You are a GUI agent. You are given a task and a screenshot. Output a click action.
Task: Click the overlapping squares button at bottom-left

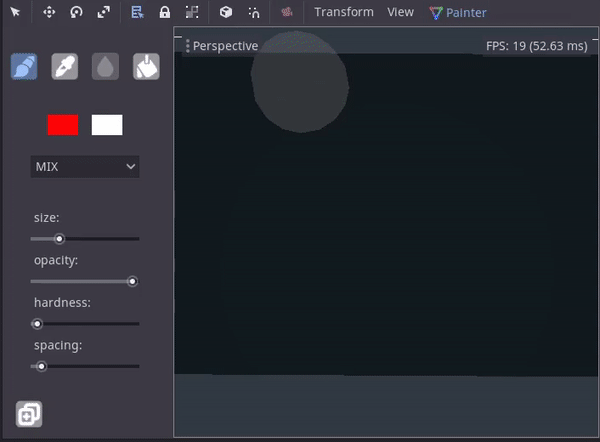coord(29,413)
